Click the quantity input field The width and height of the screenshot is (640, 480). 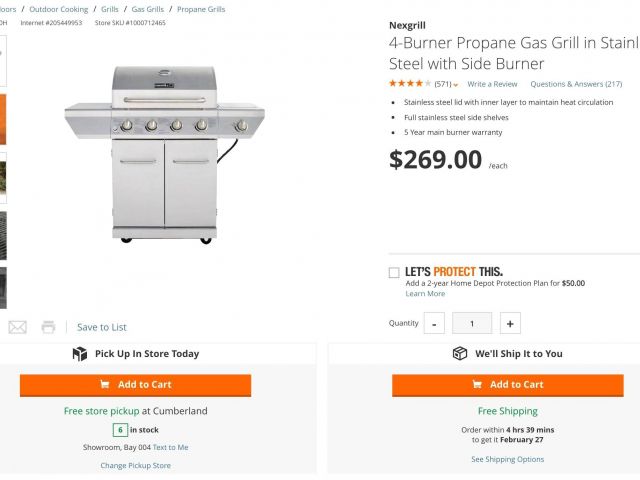[472, 323]
